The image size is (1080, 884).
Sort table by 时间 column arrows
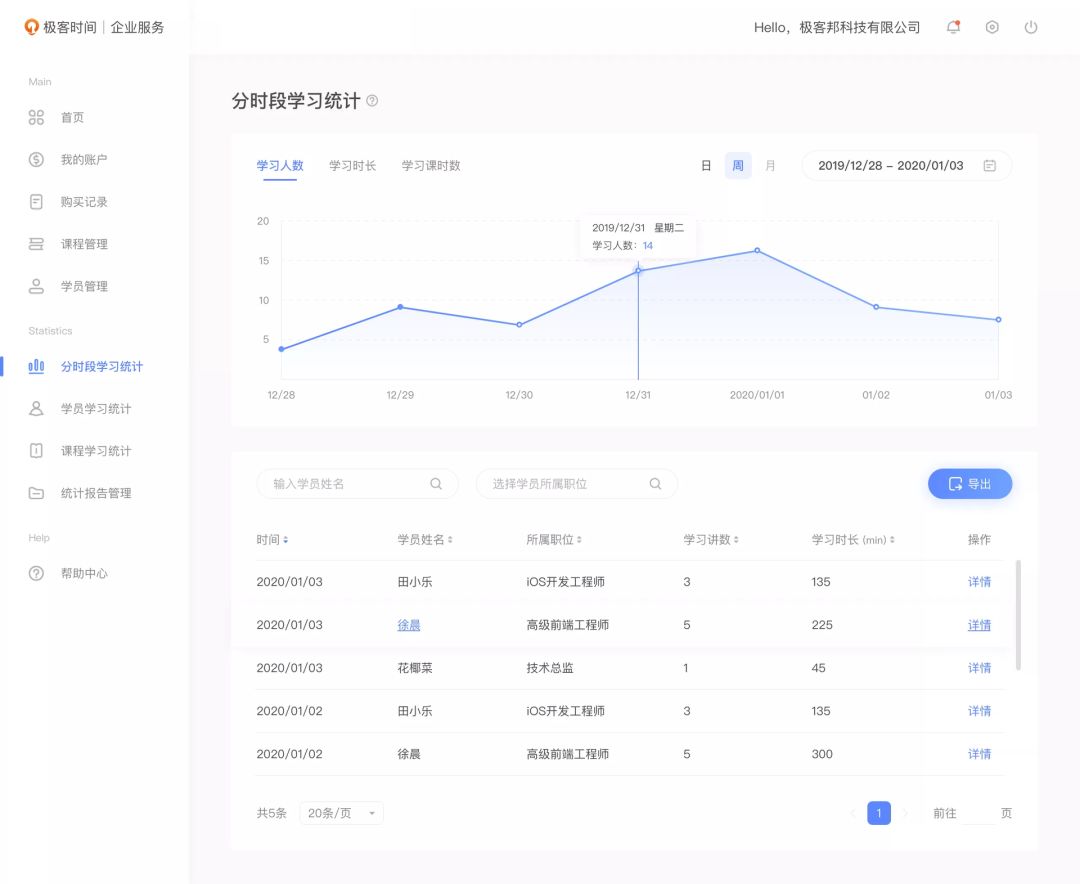(286, 540)
